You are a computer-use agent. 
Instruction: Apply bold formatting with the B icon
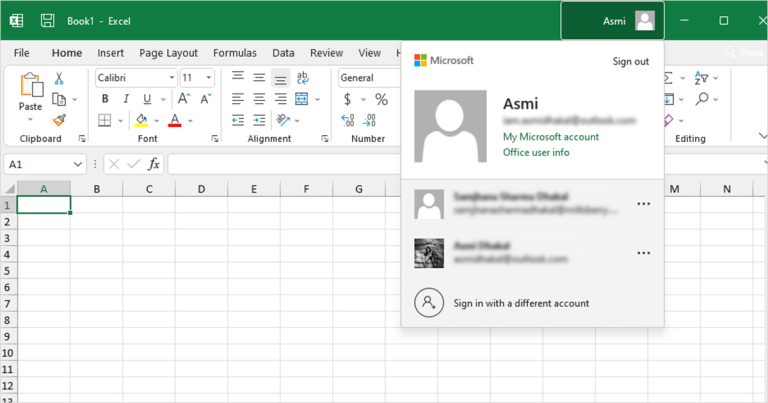tap(104, 99)
